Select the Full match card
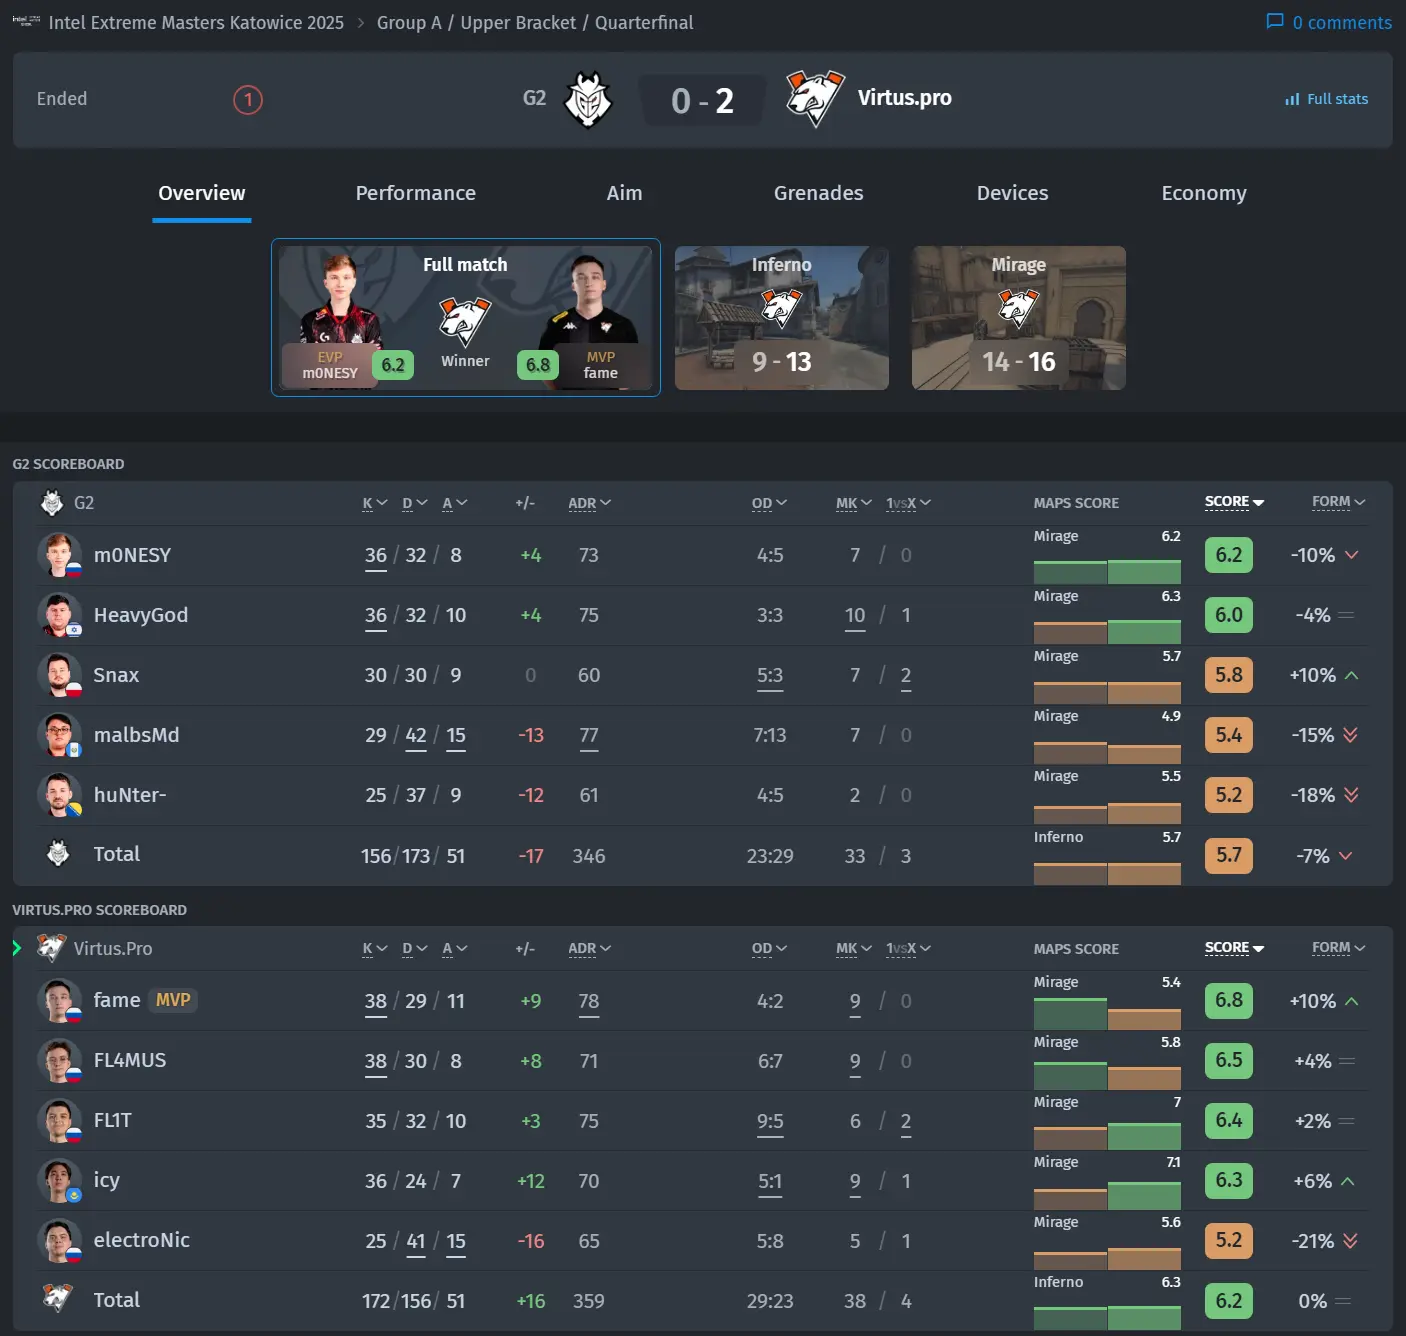Screen dimensions: 1406x1336 click(x=466, y=317)
